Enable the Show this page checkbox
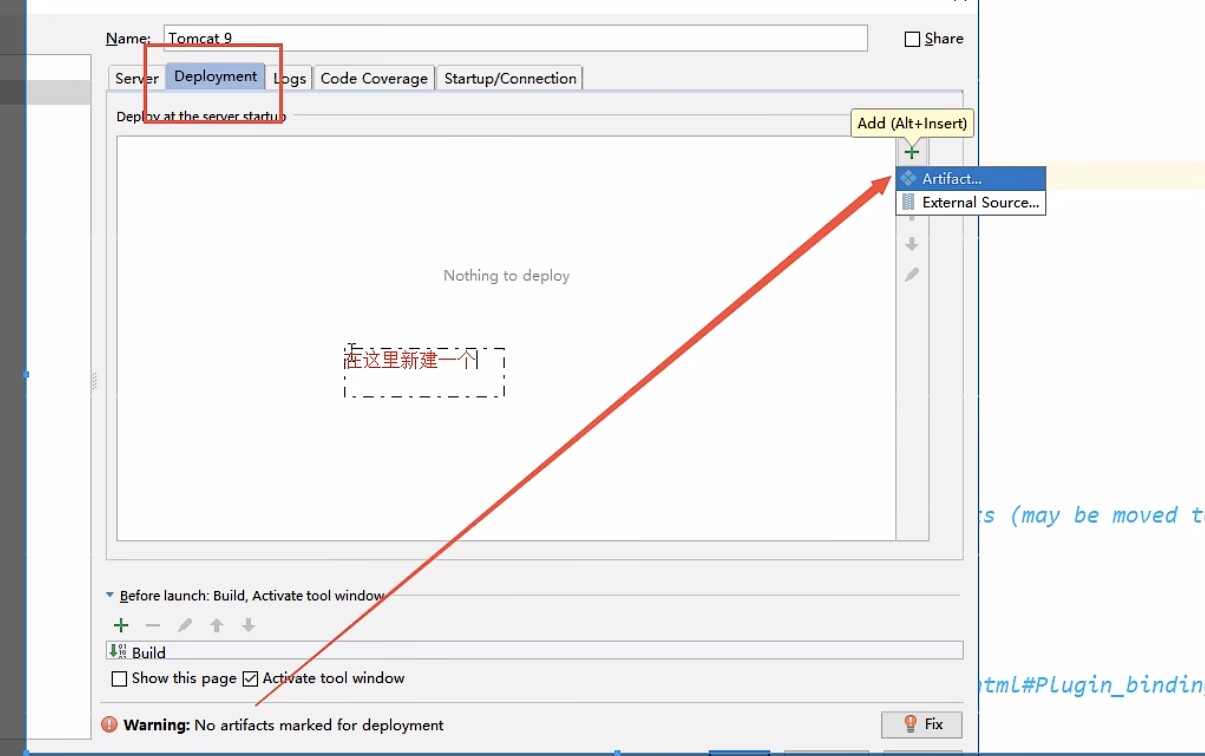The height and width of the screenshot is (756, 1205). (x=120, y=678)
